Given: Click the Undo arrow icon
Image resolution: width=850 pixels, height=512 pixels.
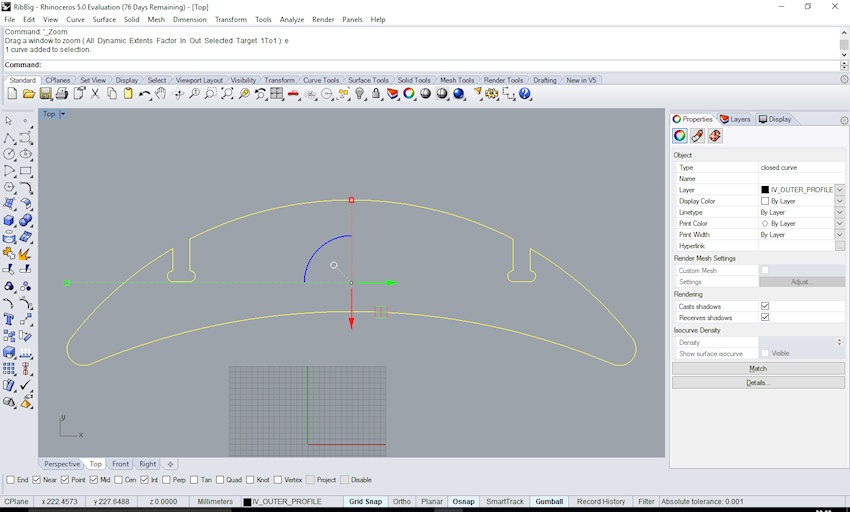Looking at the screenshot, I should (x=144, y=94).
